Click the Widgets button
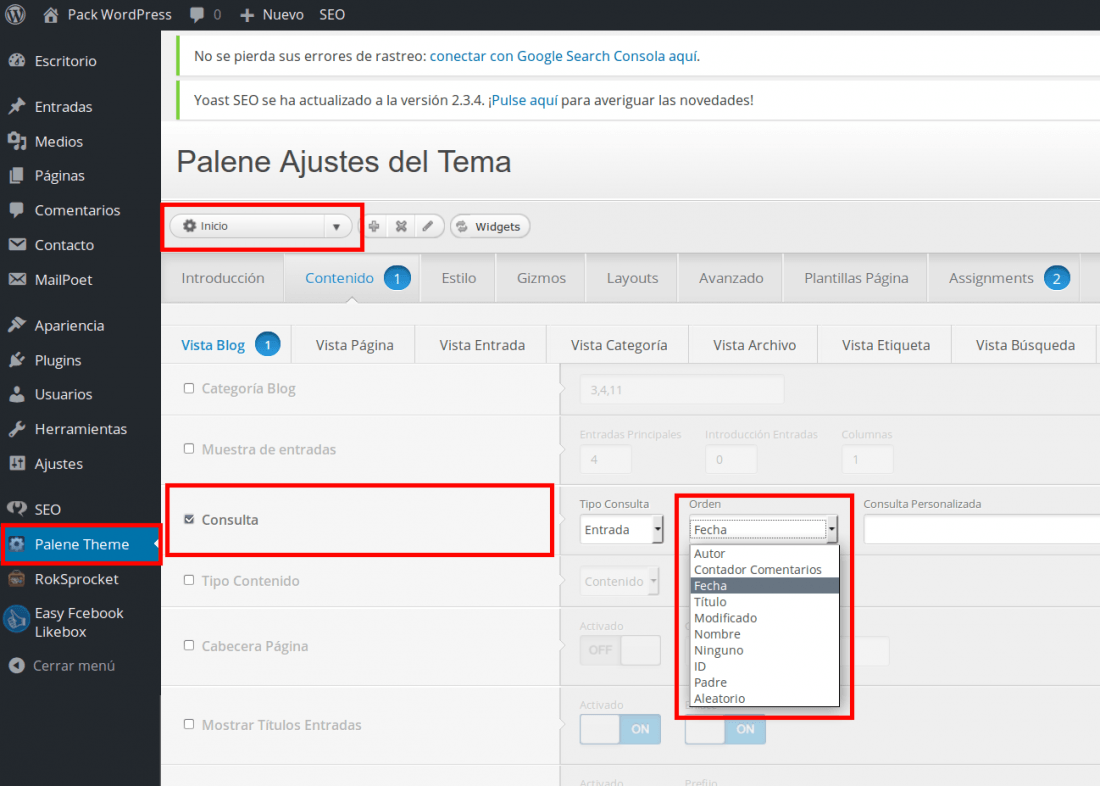 tap(490, 226)
